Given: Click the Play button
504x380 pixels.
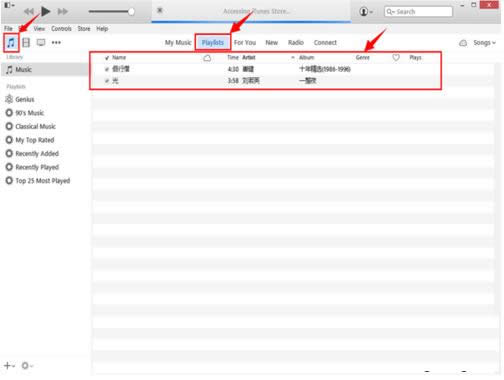Looking at the screenshot, I should [x=45, y=12].
